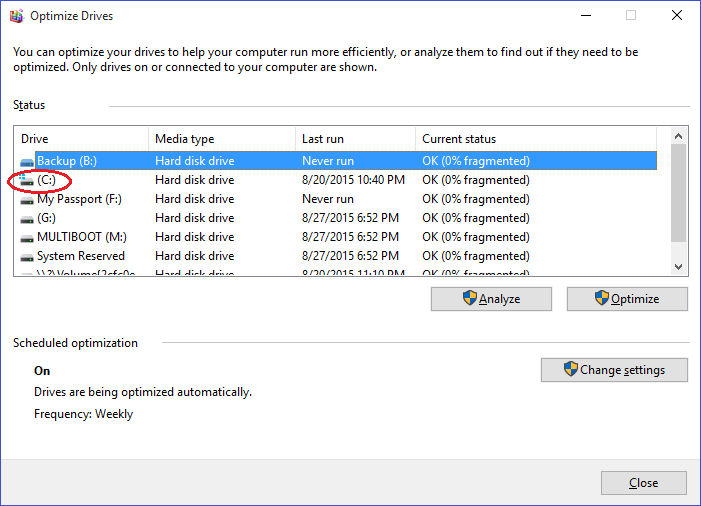Click the Backup (B:) drive icon
The width and height of the screenshot is (701, 506).
[27, 161]
